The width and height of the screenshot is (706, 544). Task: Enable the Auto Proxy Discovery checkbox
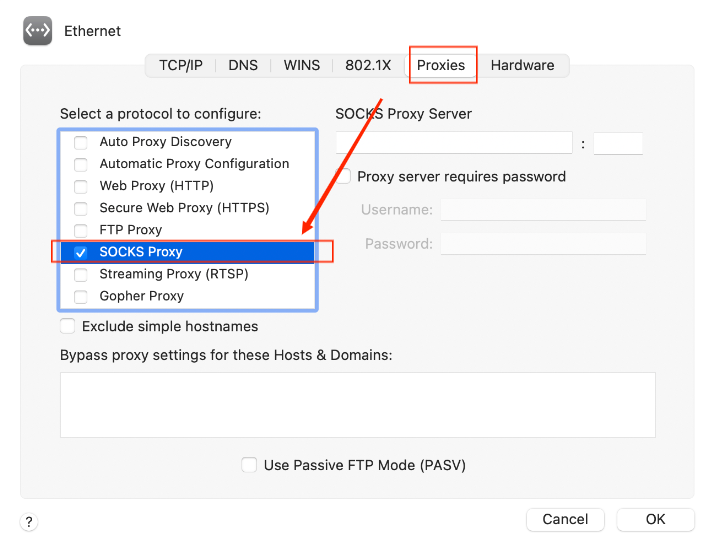pyautogui.click(x=81, y=142)
